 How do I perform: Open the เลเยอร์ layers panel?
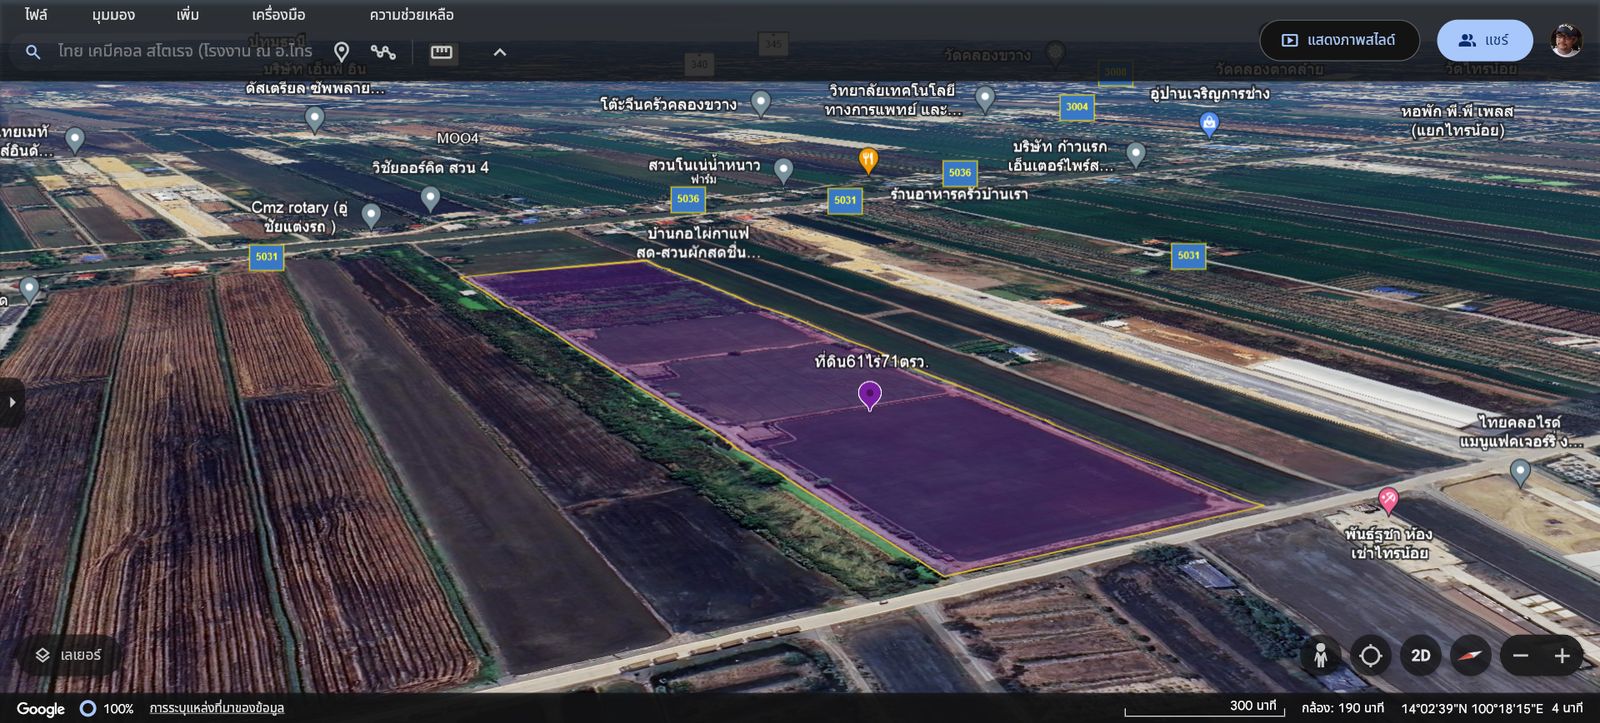click(x=68, y=655)
